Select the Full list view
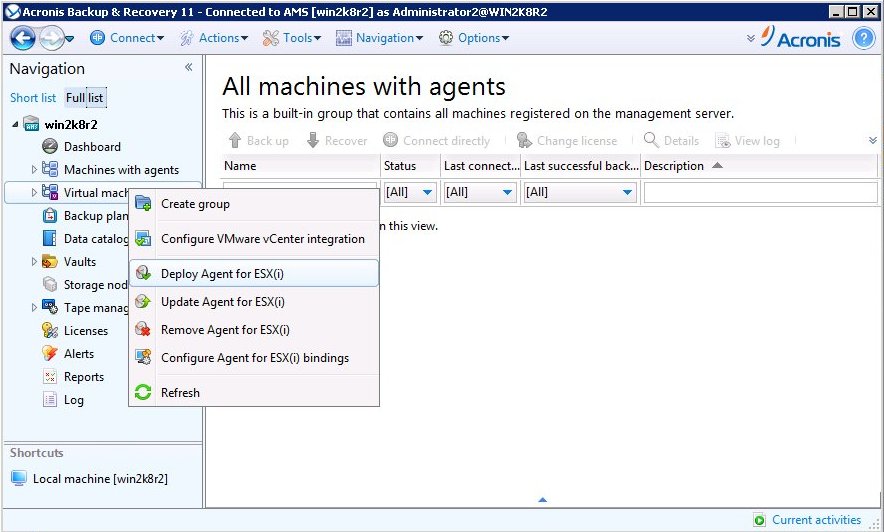 pyautogui.click(x=85, y=98)
